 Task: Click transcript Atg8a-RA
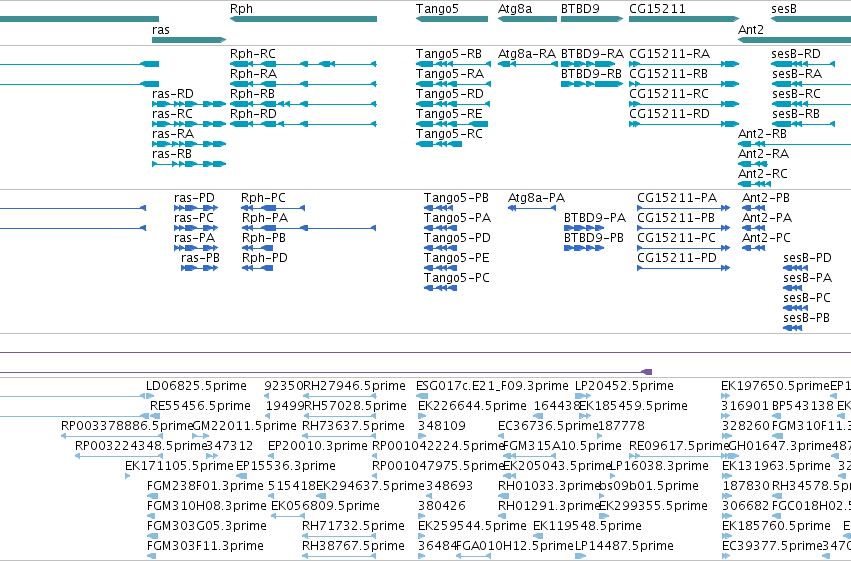[528, 64]
